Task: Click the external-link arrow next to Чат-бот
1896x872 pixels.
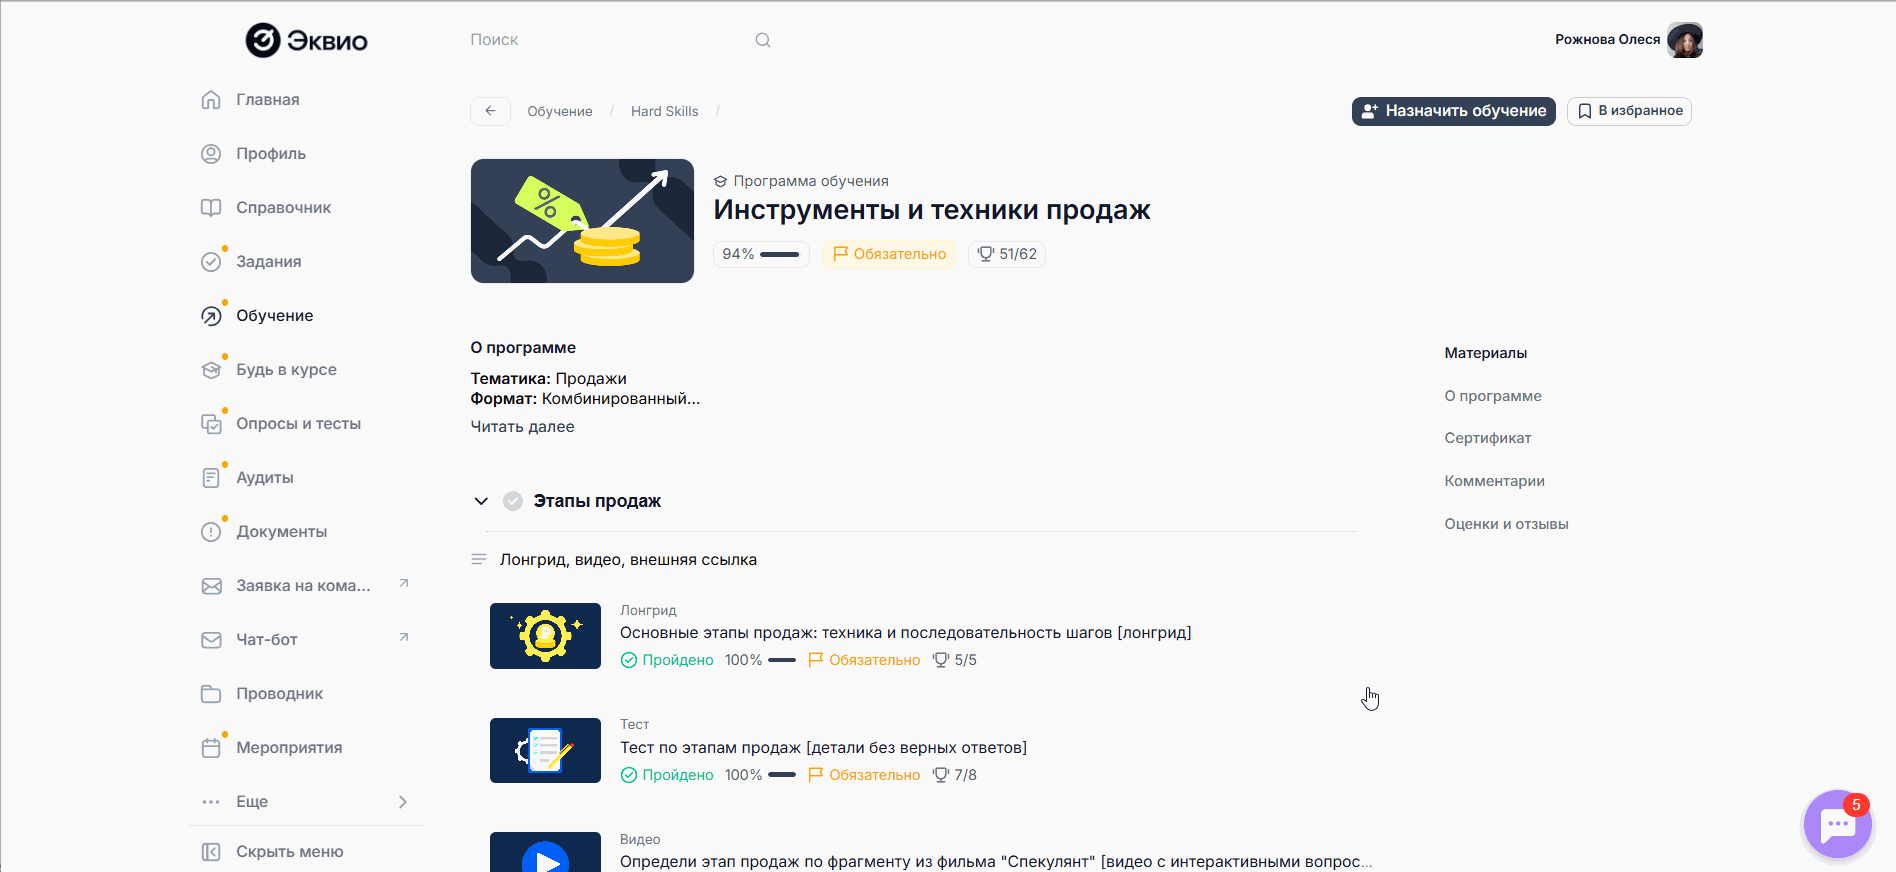Action: tap(404, 637)
